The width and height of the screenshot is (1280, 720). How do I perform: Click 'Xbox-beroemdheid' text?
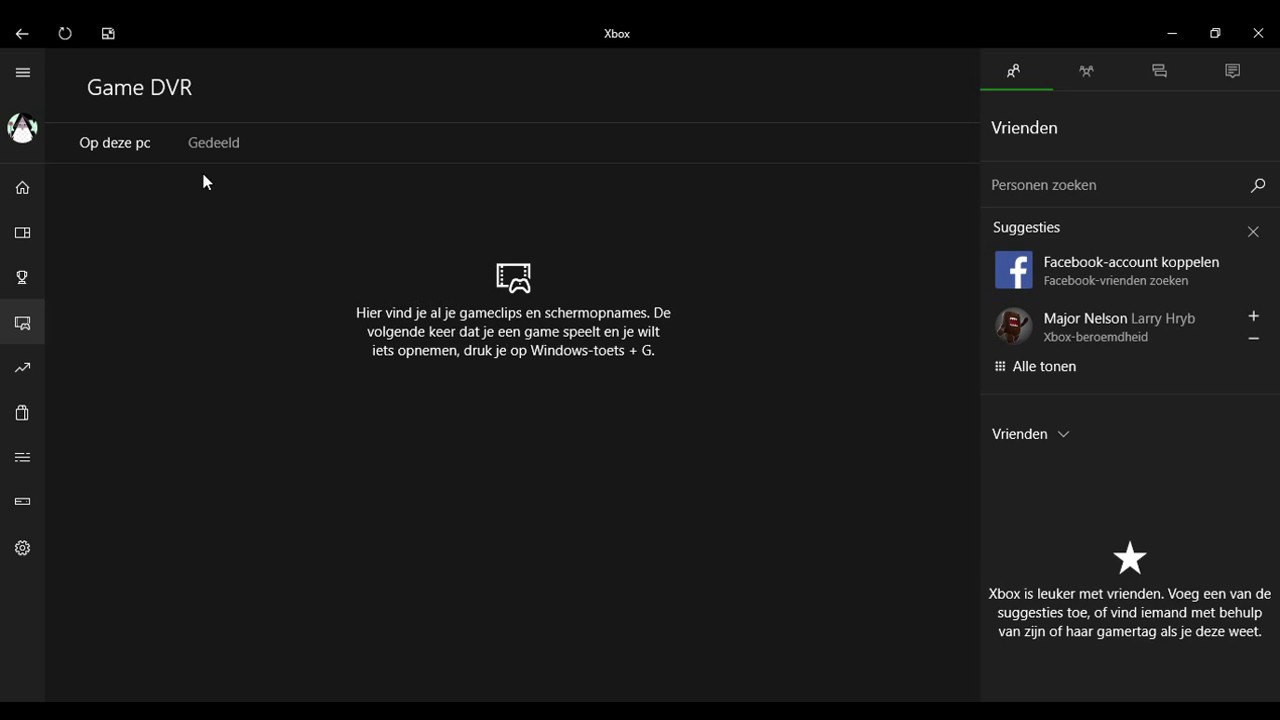(x=1095, y=337)
